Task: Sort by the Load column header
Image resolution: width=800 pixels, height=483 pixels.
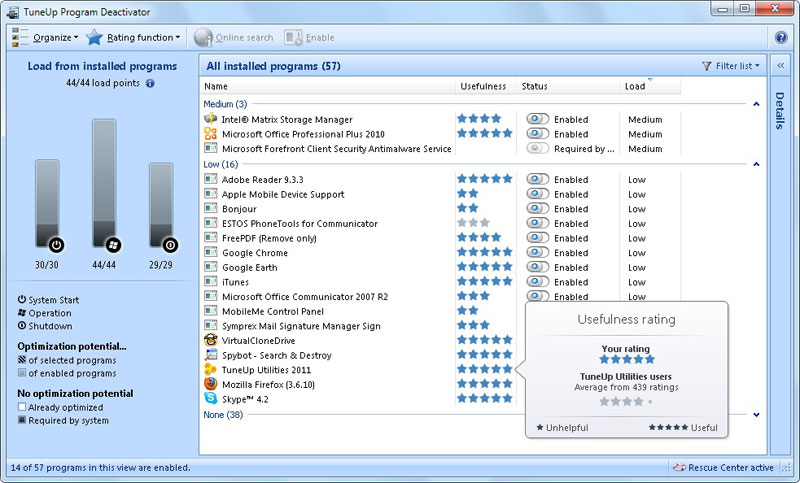Action: click(x=650, y=86)
